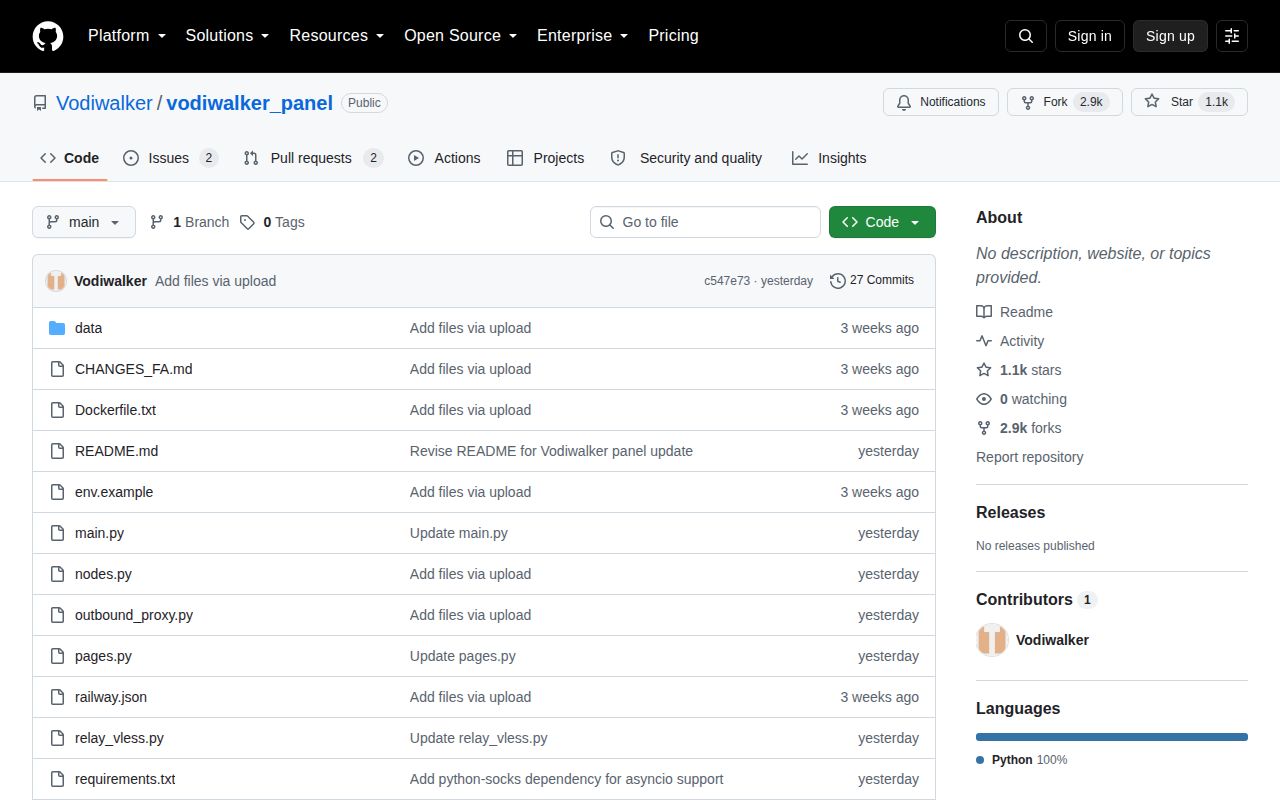Click the Python language bar
The height and width of the screenshot is (800, 1280).
pos(1112,737)
